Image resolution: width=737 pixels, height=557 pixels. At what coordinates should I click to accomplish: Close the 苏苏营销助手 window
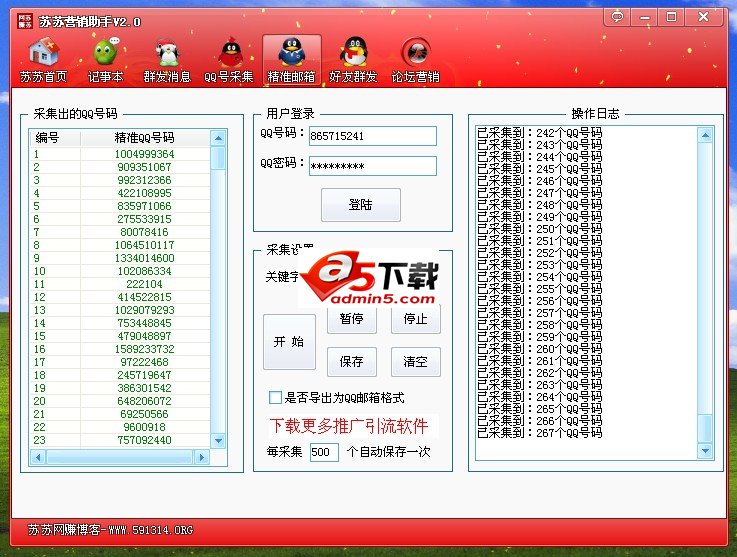pyautogui.click(x=704, y=17)
